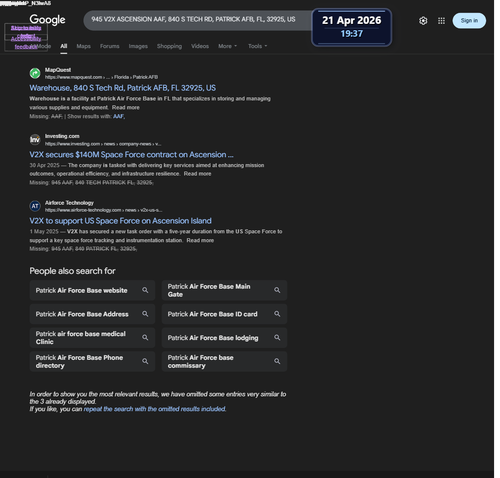
Task: Click magnifier icon for Patrick air force base medical Clinic
Action: (145, 337)
